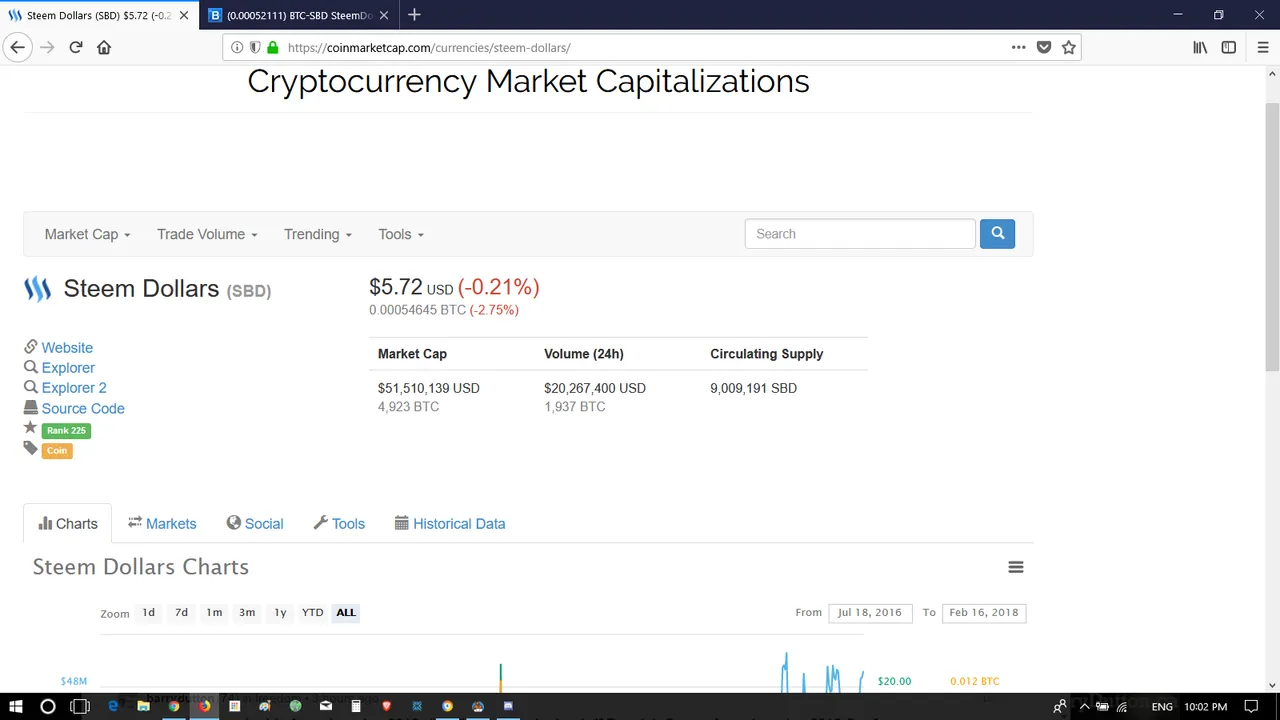This screenshot has width=1280, height=720.
Task: Open the Historical Data tab
Action: pos(450,523)
